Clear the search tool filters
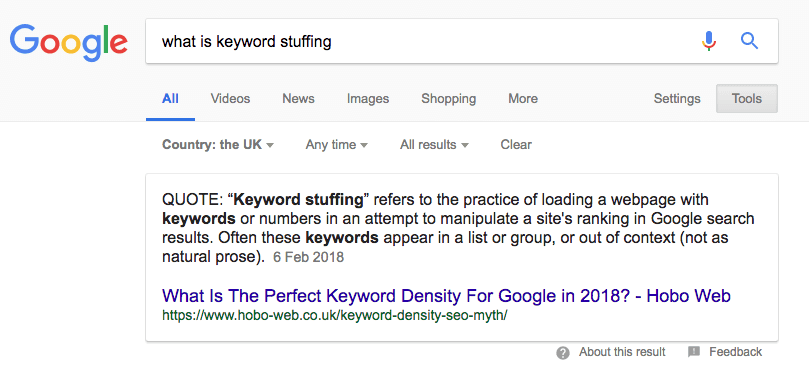Image resolution: width=809 pixels, height=376 pixels. click(x=516, y=145)
